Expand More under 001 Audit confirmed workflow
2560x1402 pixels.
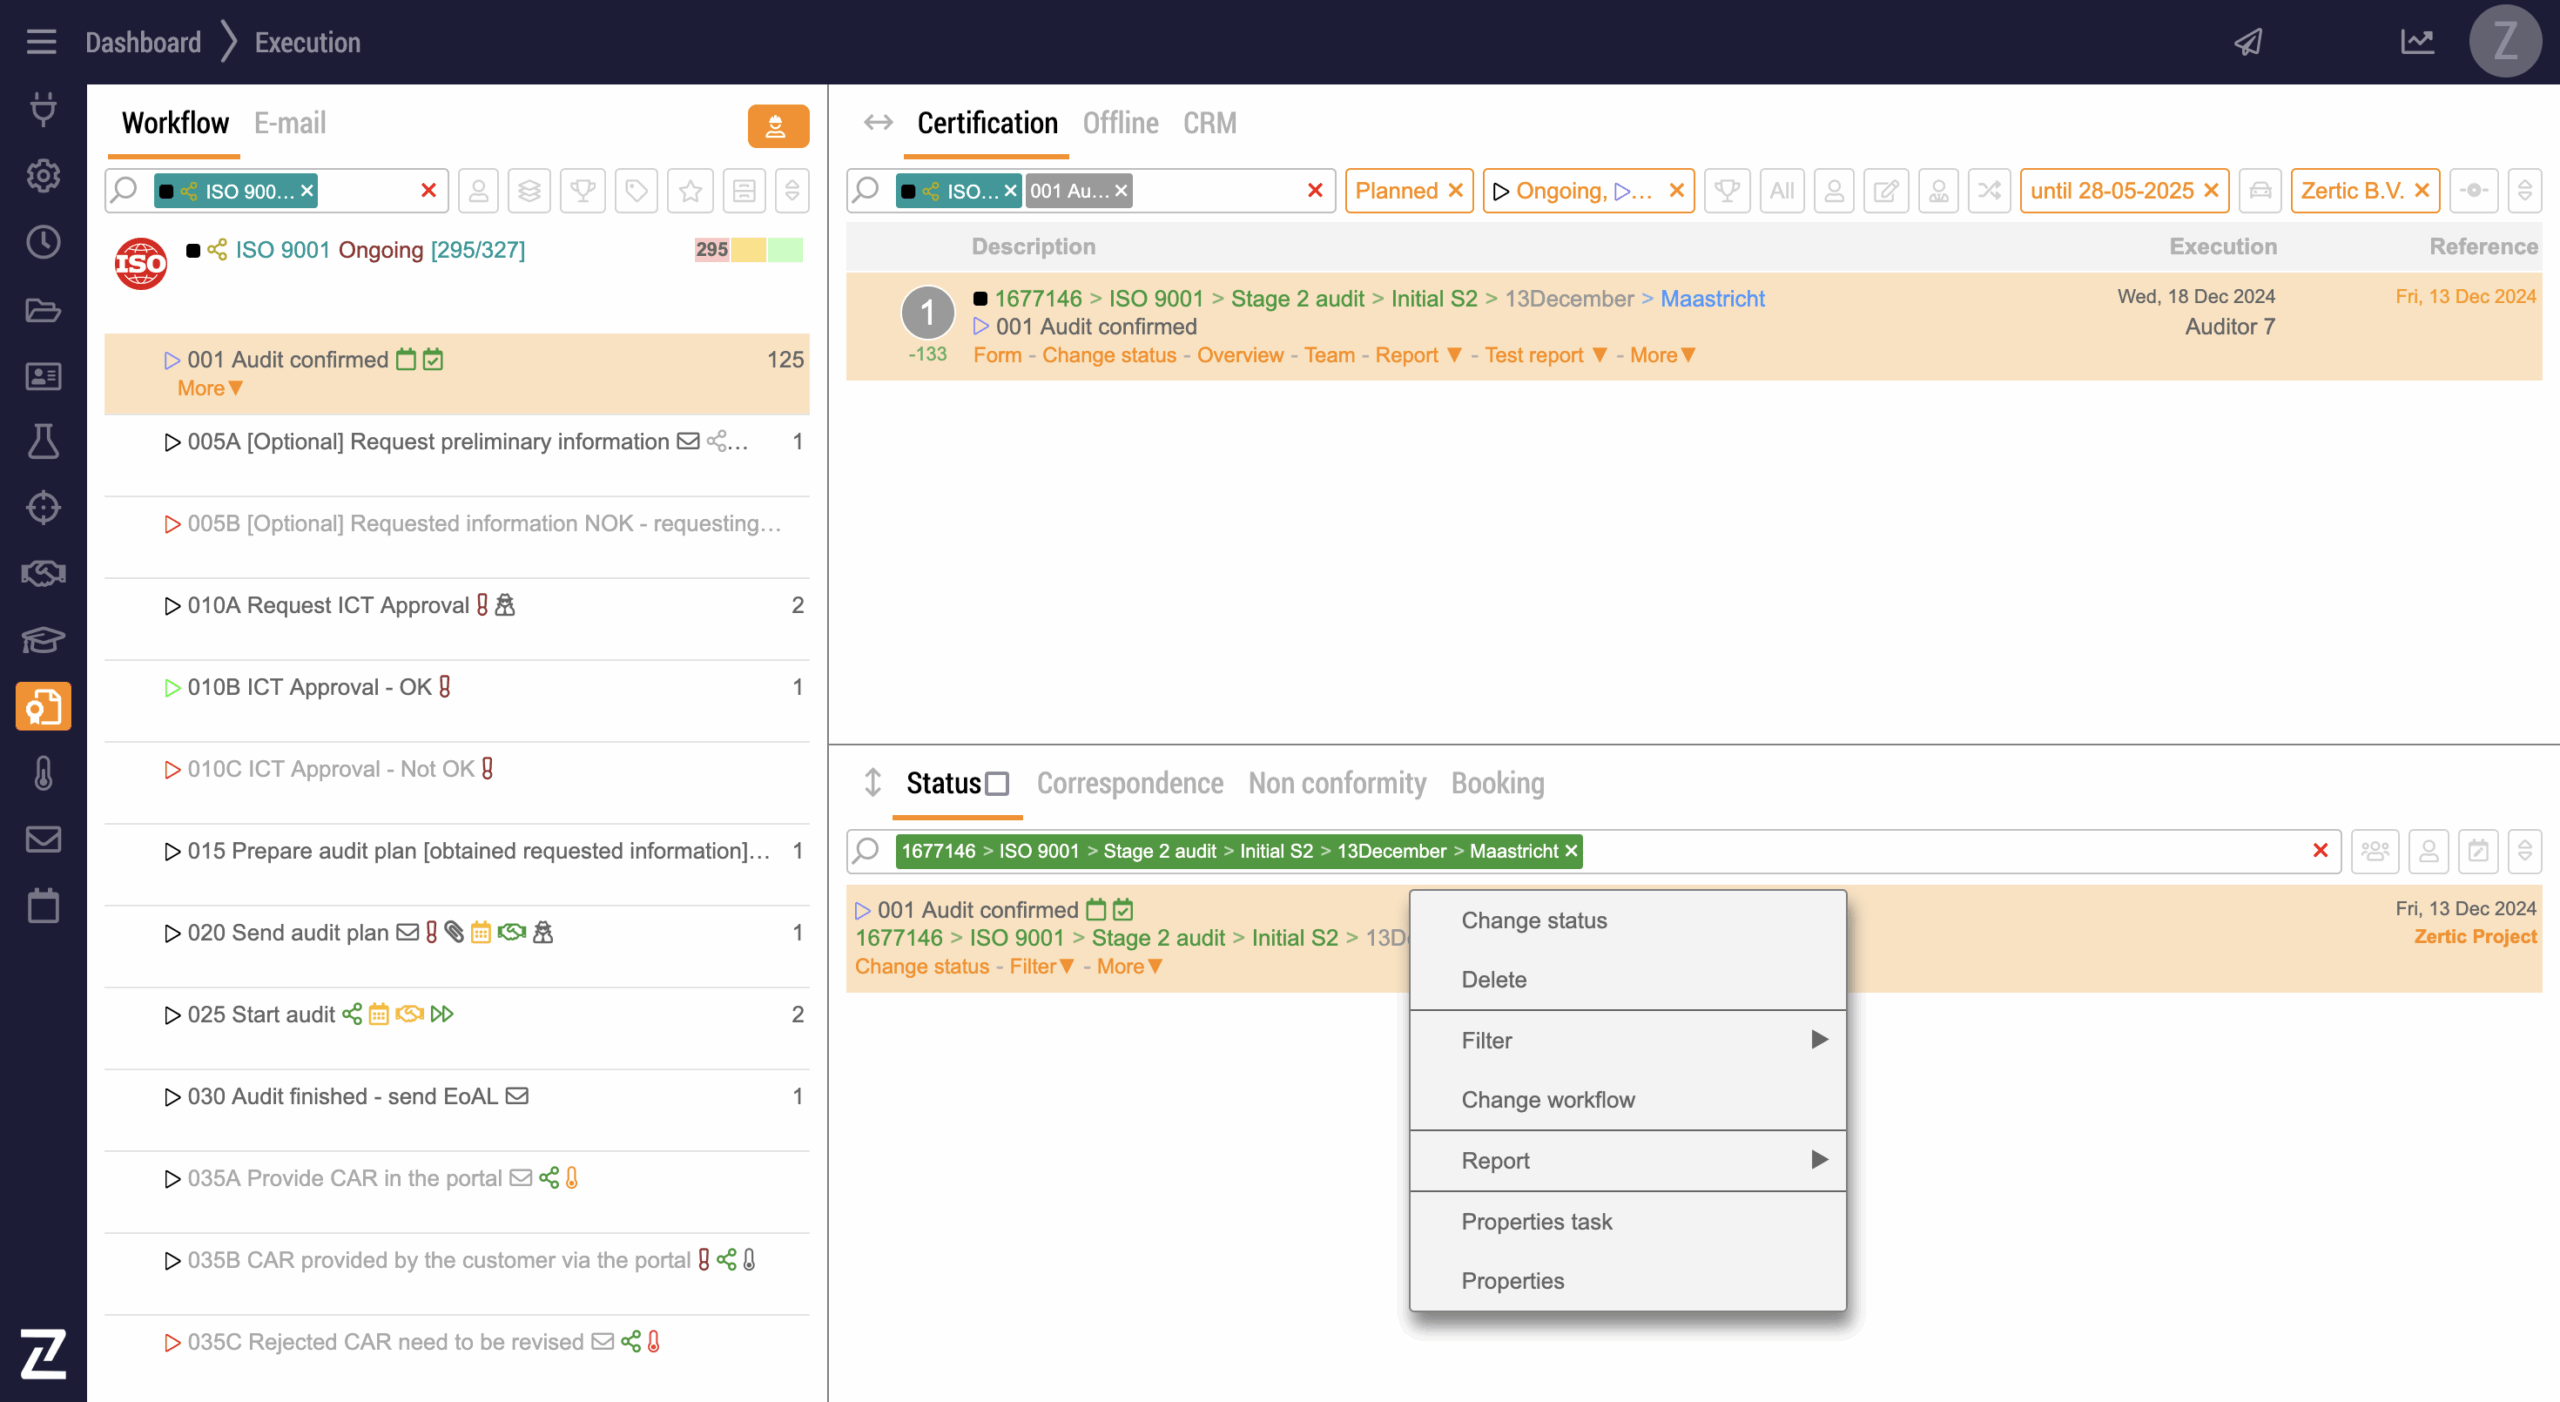(x=209, y=389)
